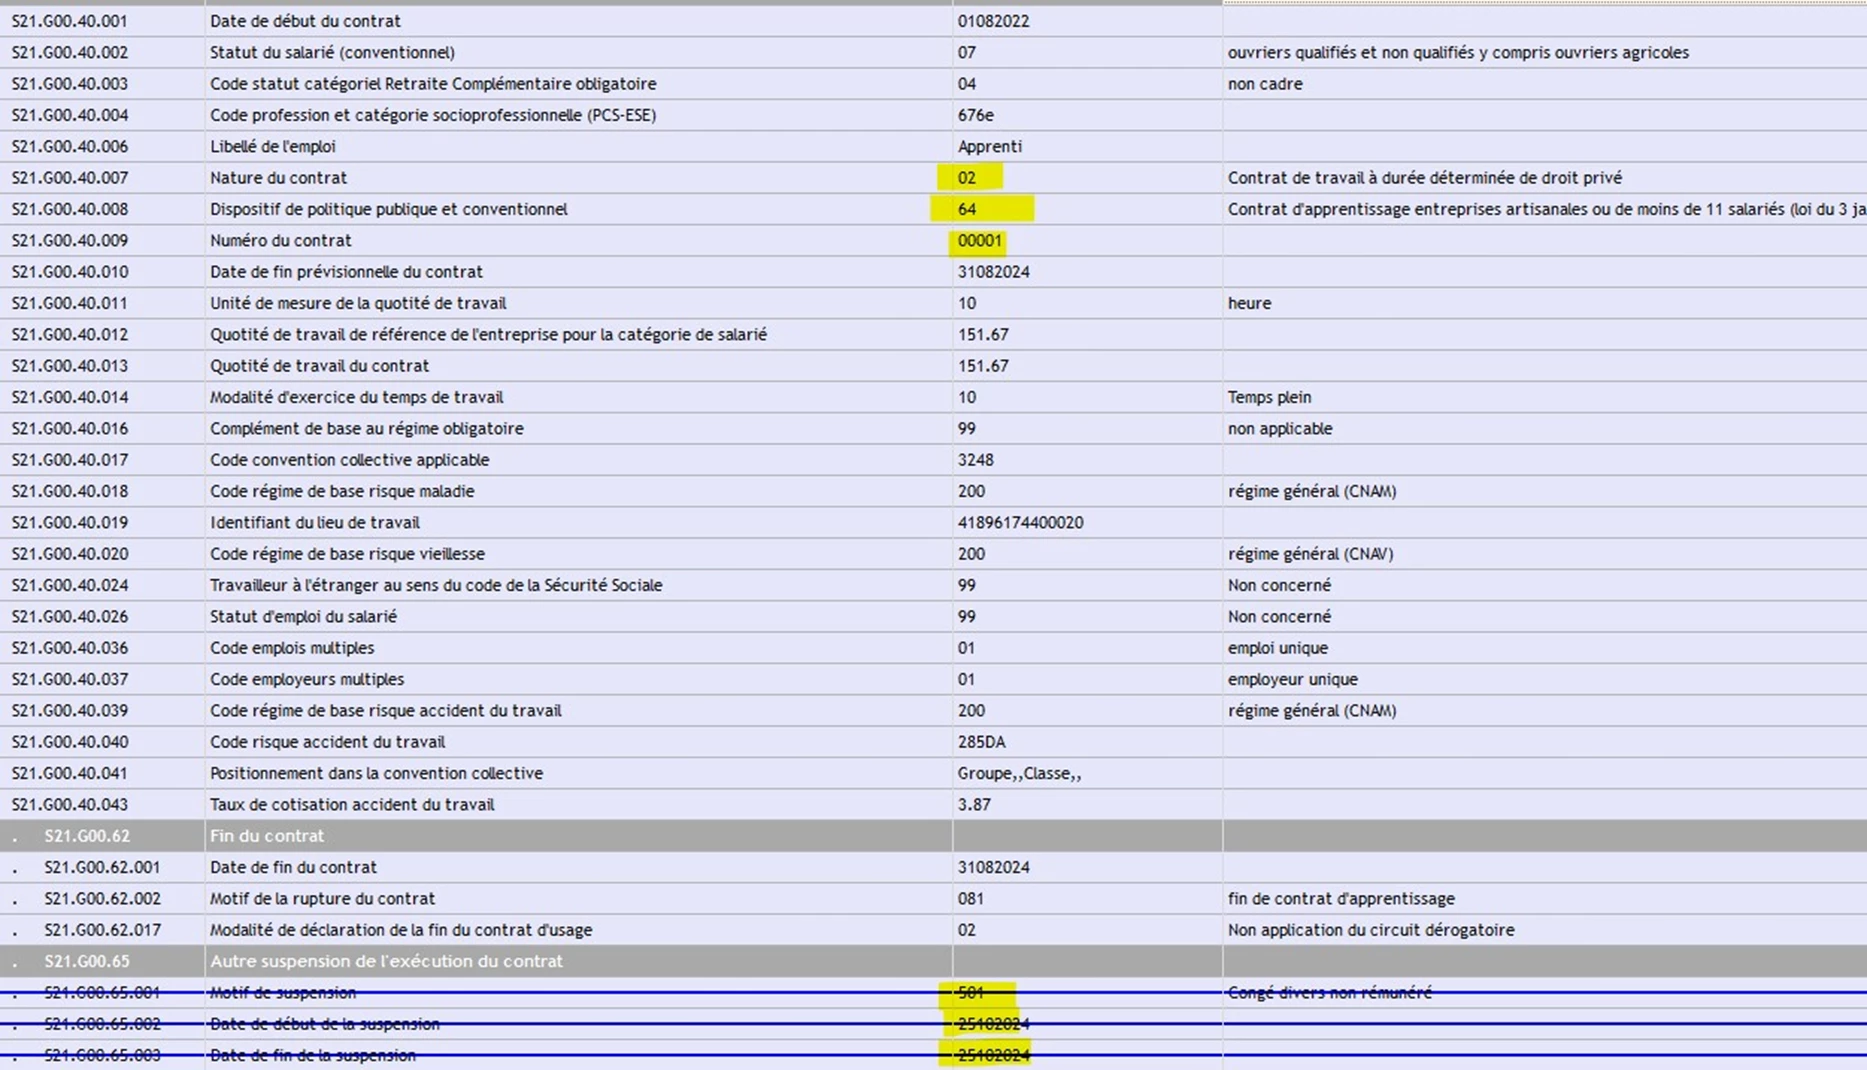The width and height of the screenshot is (1867, 1070).
Task: Select the contract number 00001
Action: [x=979, y=240]
